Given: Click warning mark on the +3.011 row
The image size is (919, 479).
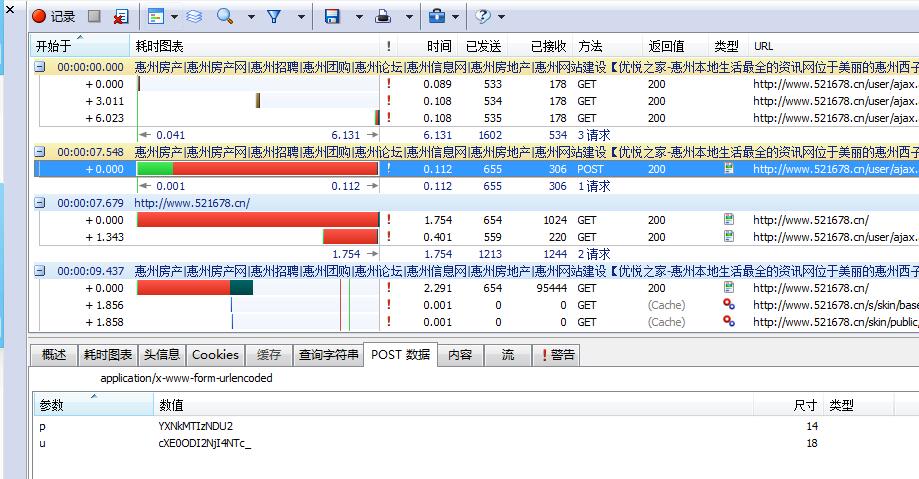Looking at the screenshot, I should [x=389, y=101].
